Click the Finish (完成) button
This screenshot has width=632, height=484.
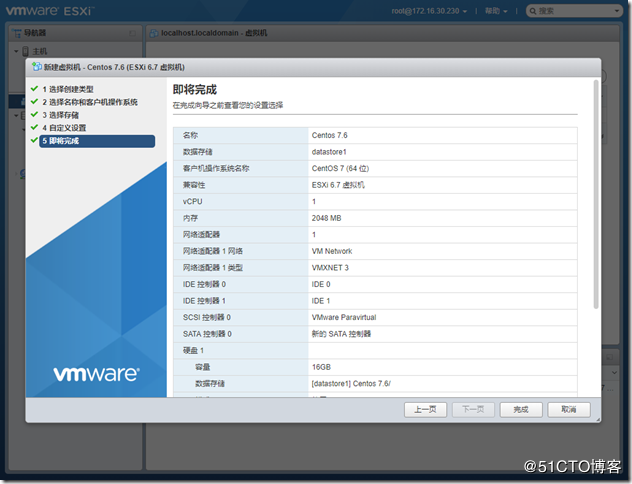(x=521, y=409)
